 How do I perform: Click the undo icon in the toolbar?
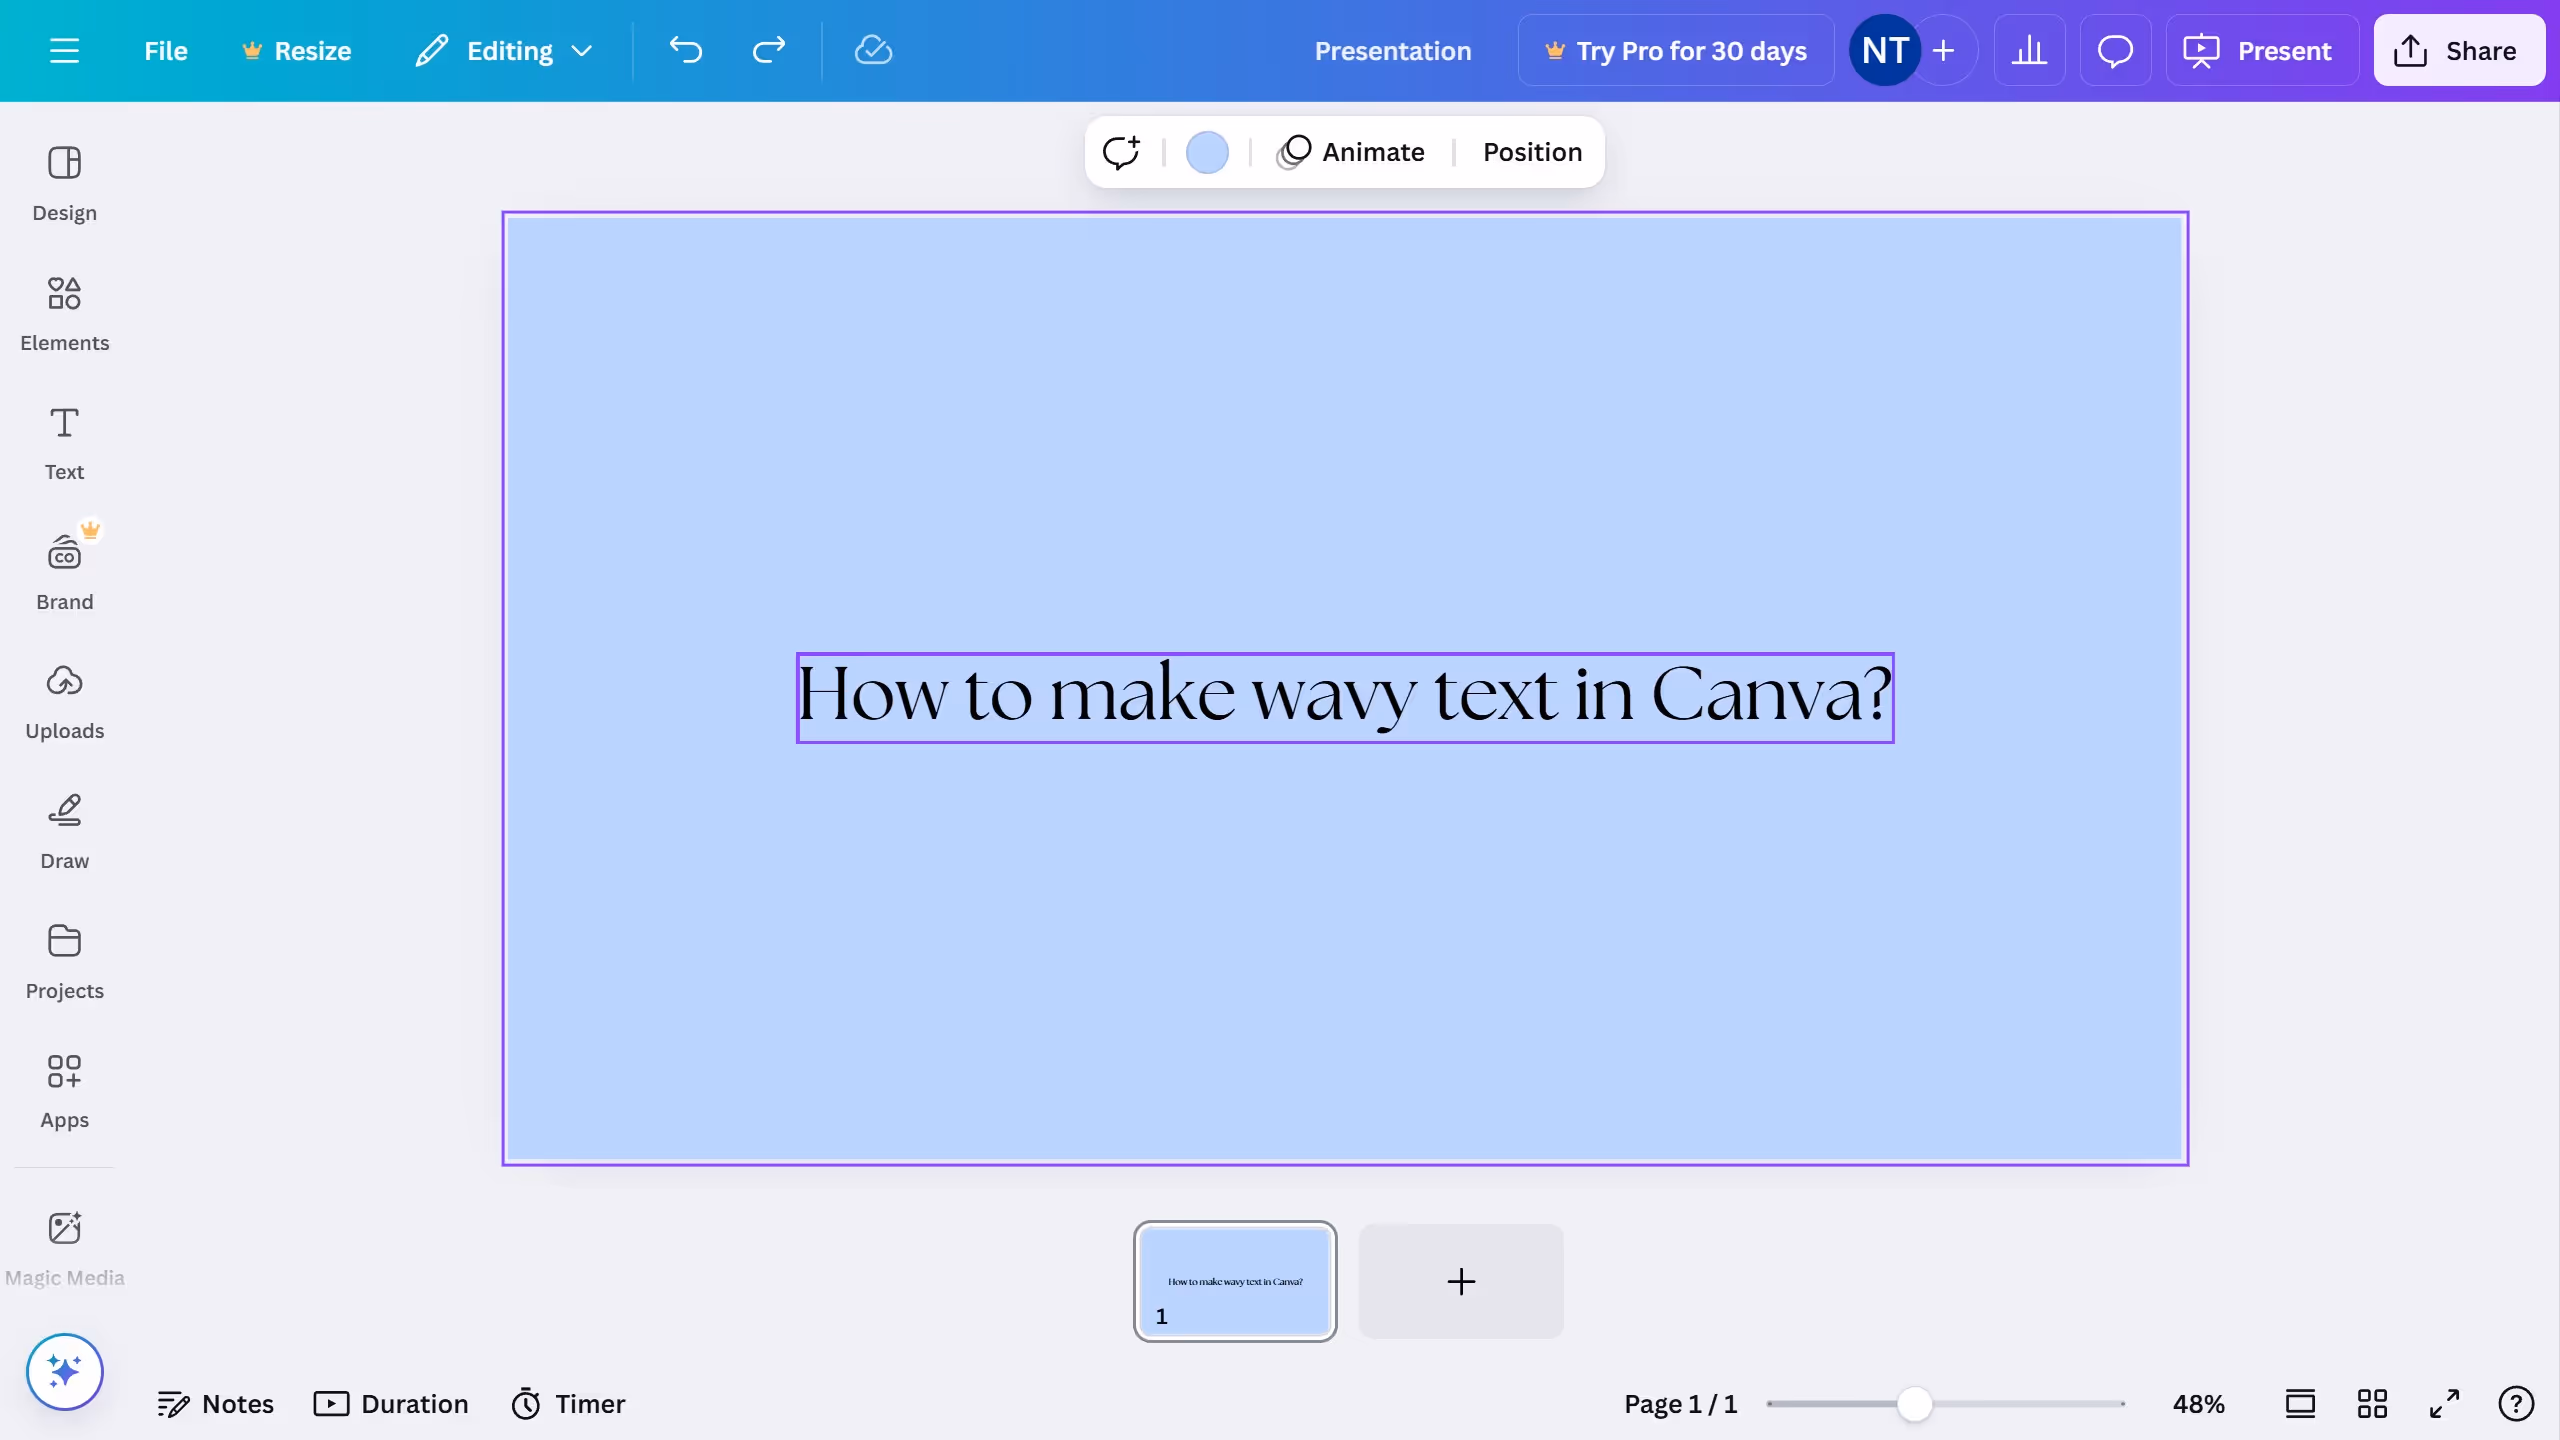coord(685,50)
